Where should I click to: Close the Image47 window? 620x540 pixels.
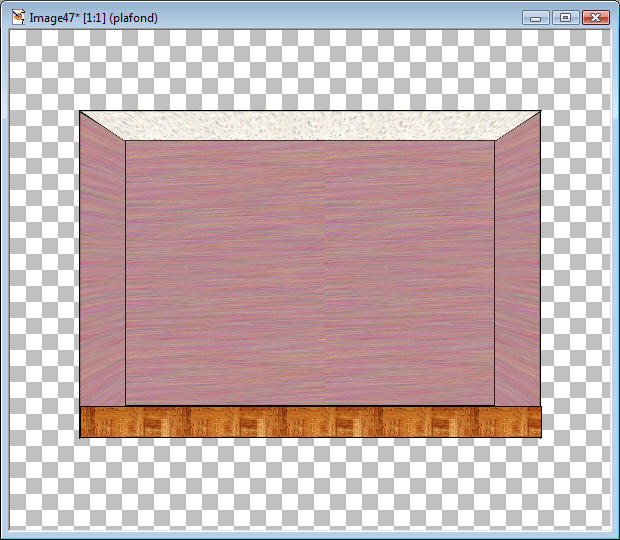pos(596,18)
